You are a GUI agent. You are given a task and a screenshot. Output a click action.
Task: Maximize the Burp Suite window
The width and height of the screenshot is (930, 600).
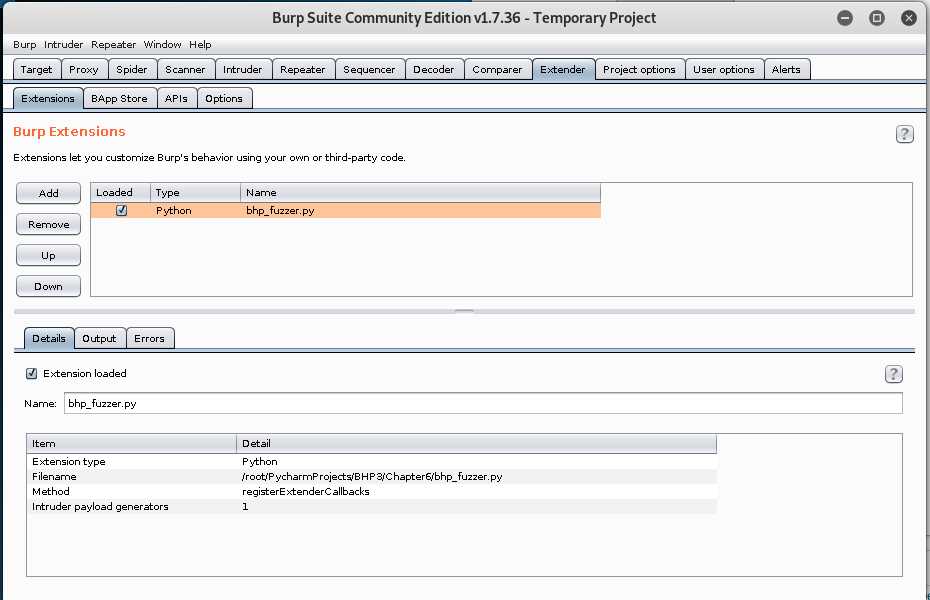[877, 18]
